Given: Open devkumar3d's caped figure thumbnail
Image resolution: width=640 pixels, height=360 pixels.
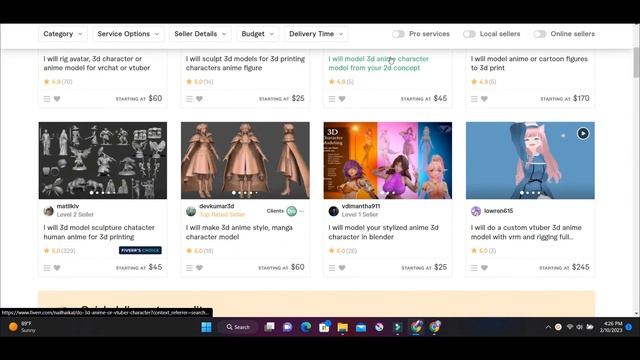Looking at the screenshot, I should [245, 160].
